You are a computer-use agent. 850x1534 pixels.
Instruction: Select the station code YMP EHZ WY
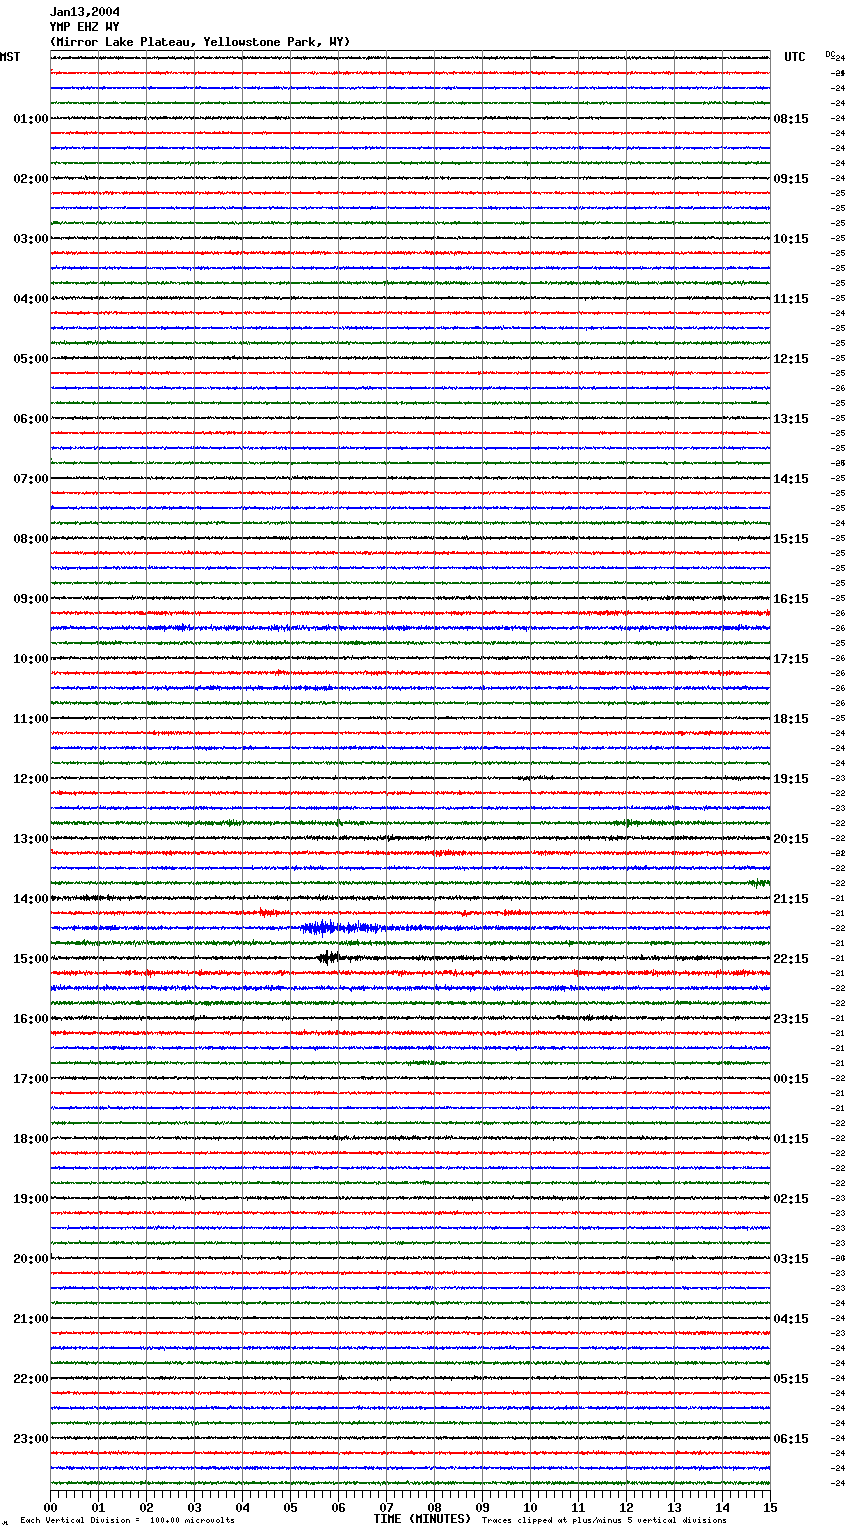click(85, 27)
